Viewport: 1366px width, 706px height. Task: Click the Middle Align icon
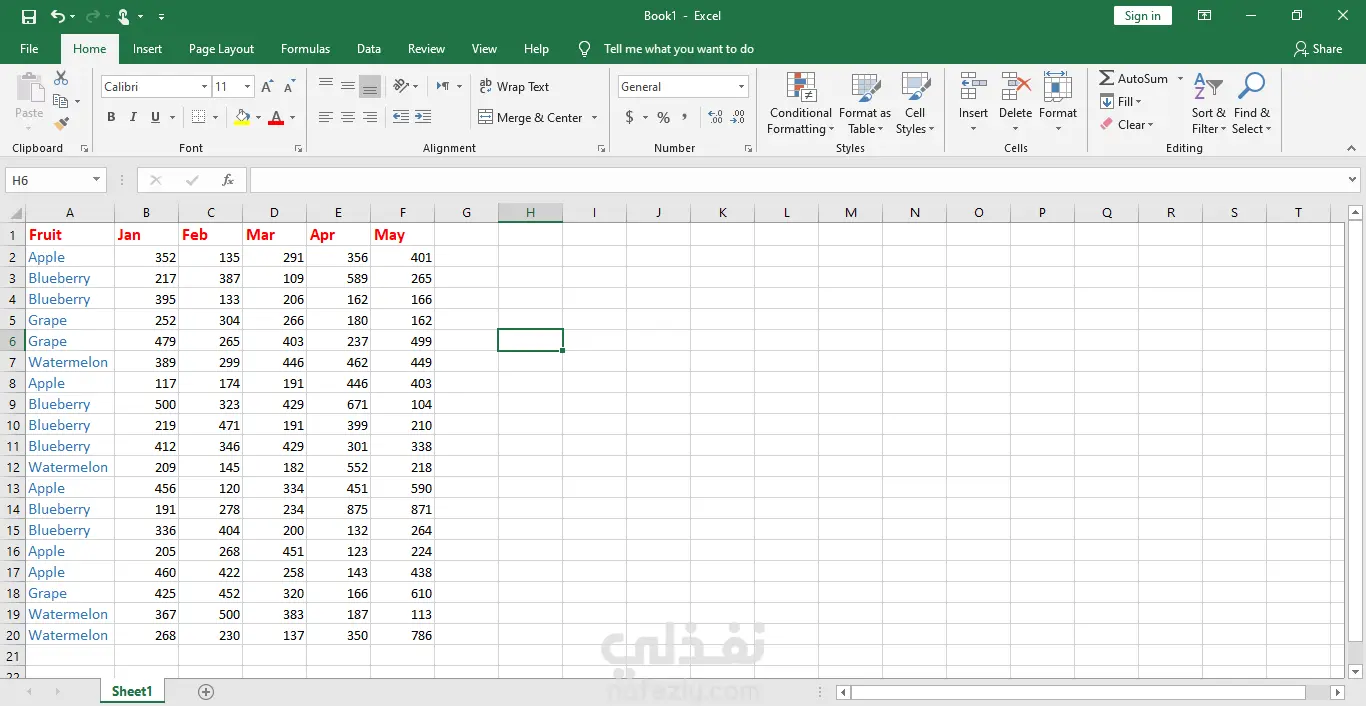348,86
